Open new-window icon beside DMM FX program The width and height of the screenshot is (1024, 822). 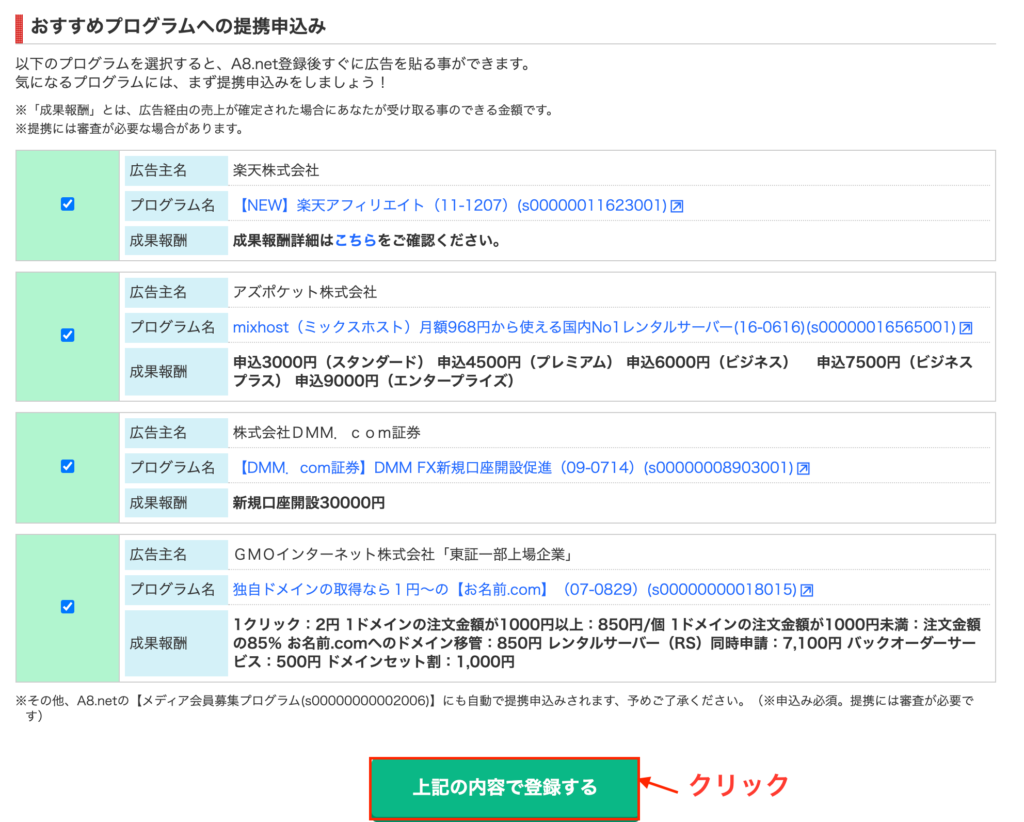click(803, 468)
